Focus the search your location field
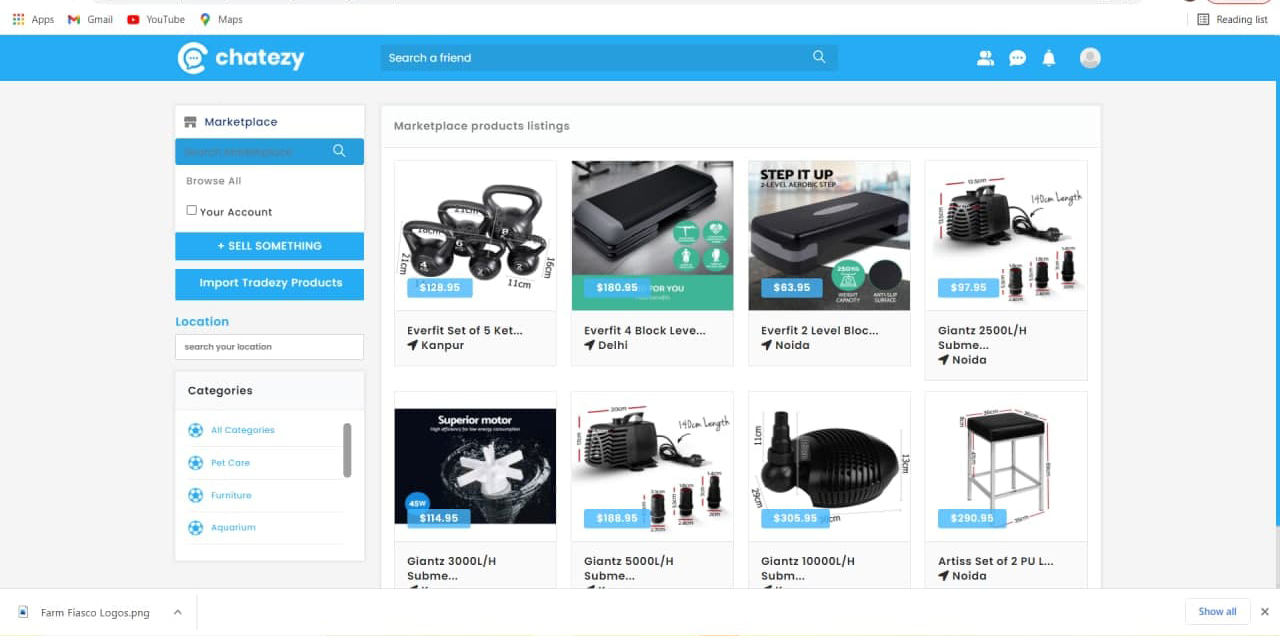Image resolution: width=1280 pixels, height=636 pixels. 269,347
